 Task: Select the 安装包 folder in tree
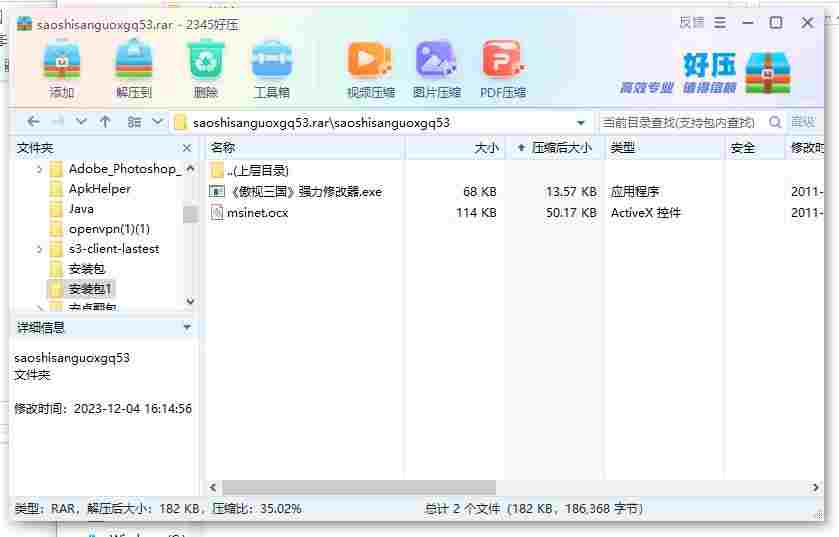77,269
